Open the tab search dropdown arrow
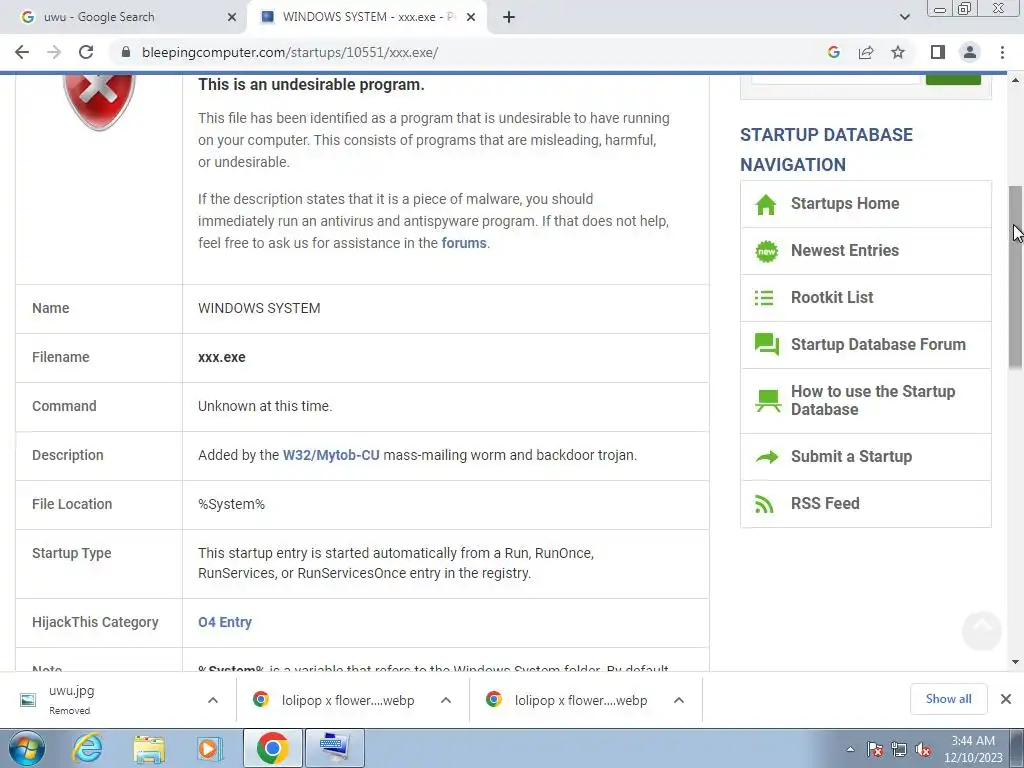1024x768 pixels. pos(904,17)
